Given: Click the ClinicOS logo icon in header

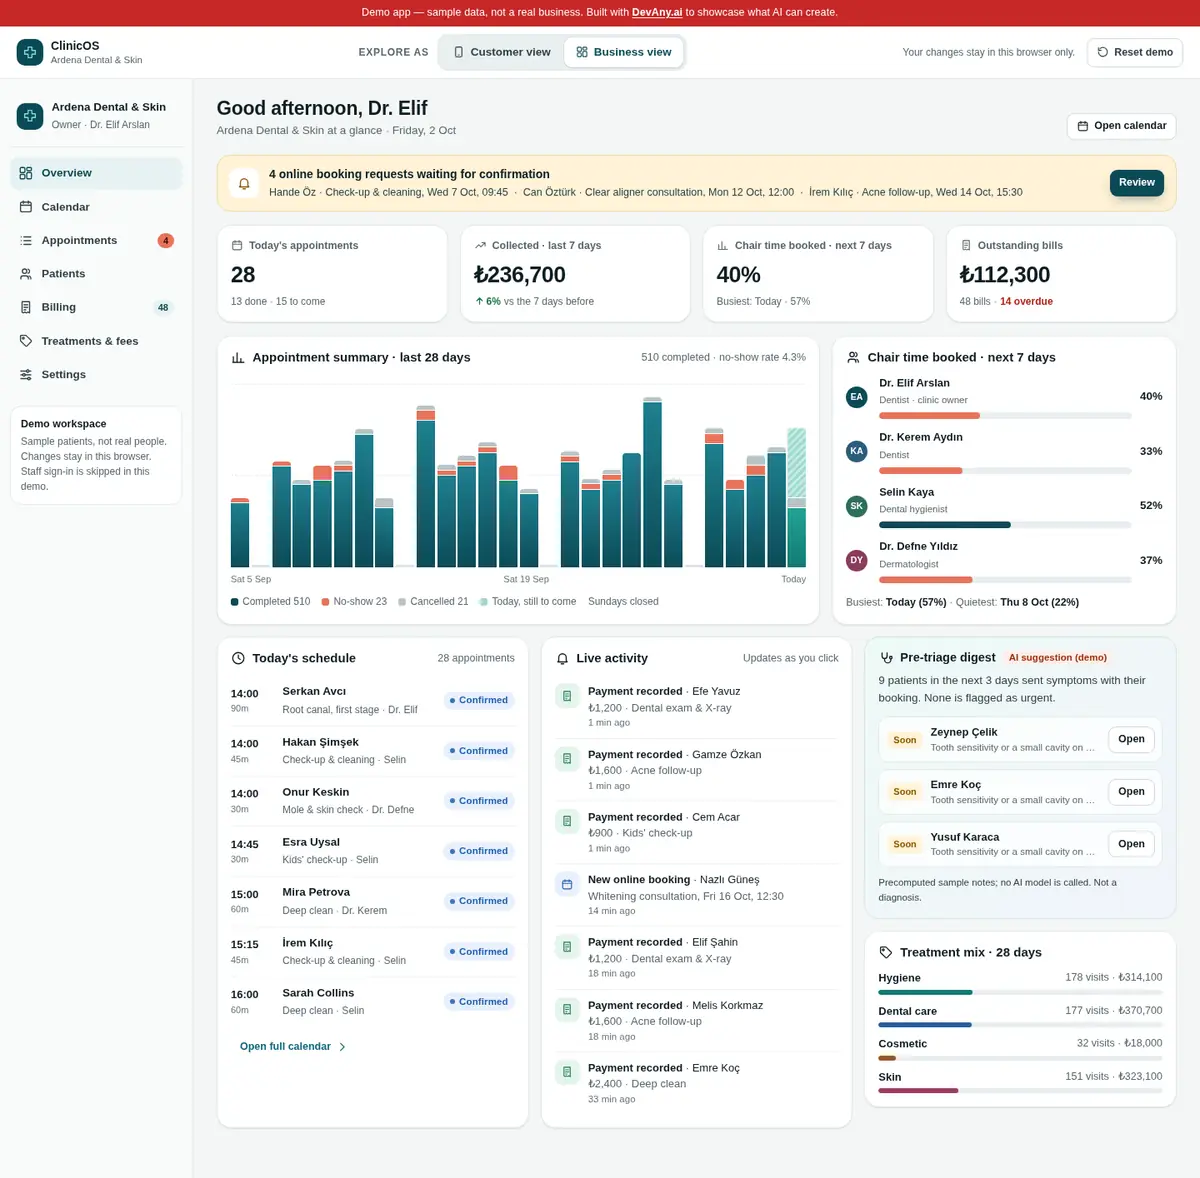Looking at the screenshot, I should coord(30,52).
